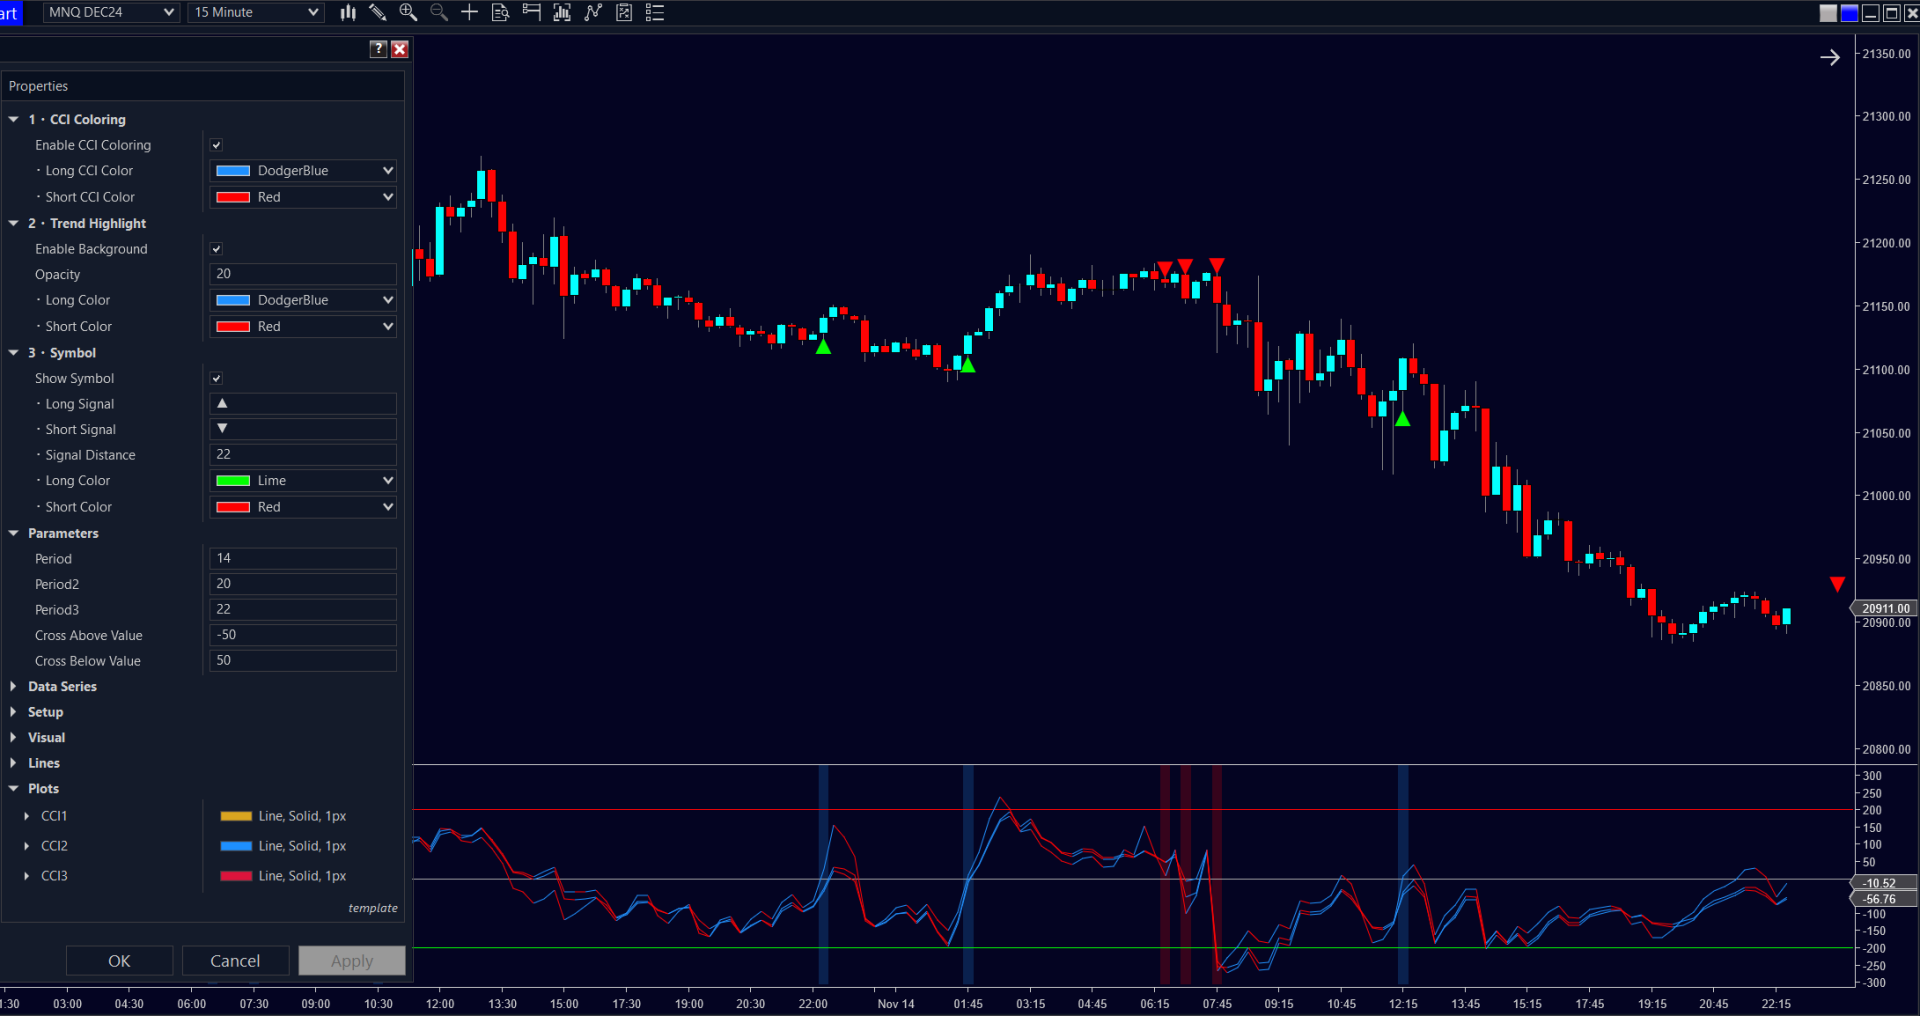The image size is (1920, 1016).
Task: Expand the Lines section
Action: (14, 763)
